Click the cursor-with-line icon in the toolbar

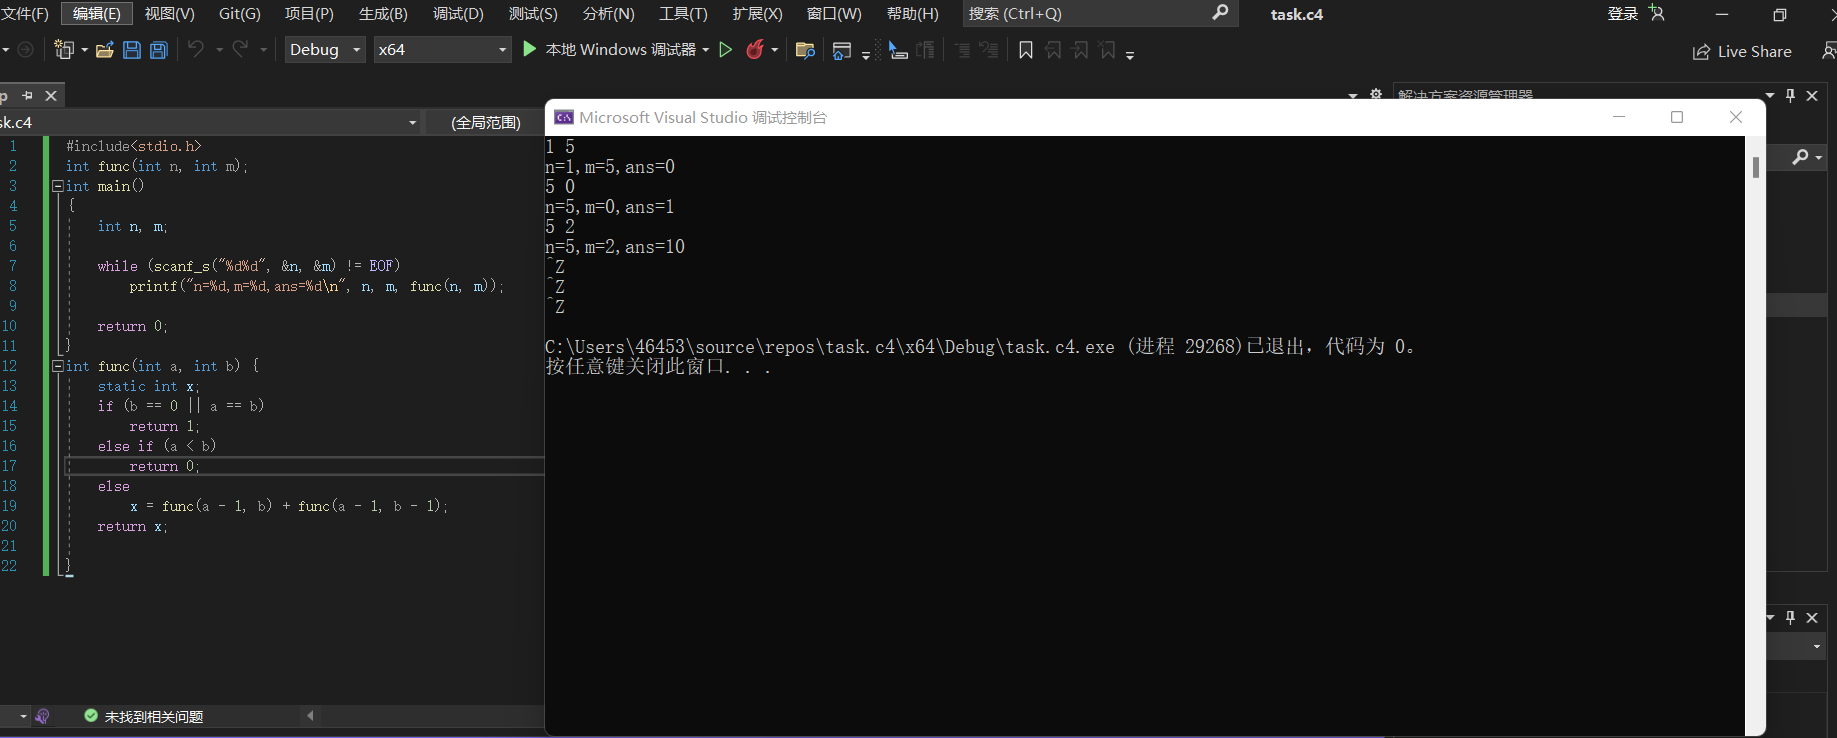point(898,51)
